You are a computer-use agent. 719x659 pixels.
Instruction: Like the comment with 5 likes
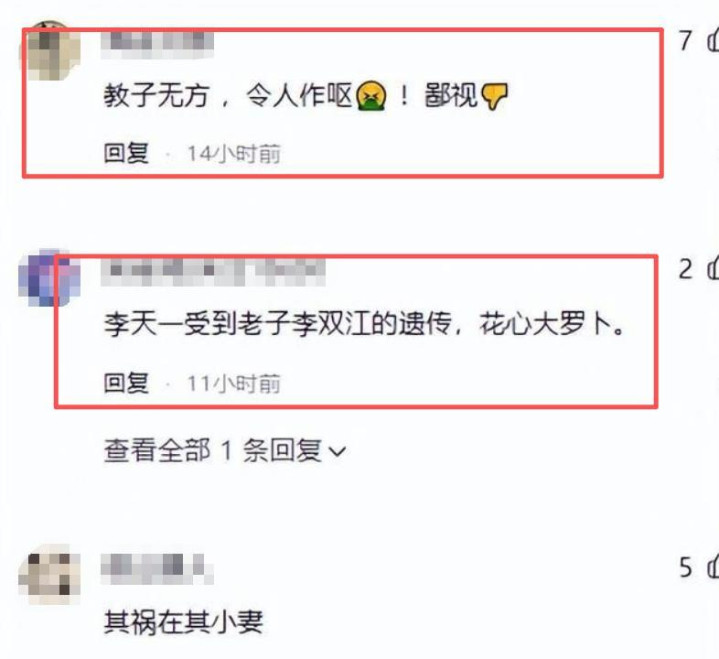pos(713,567)
